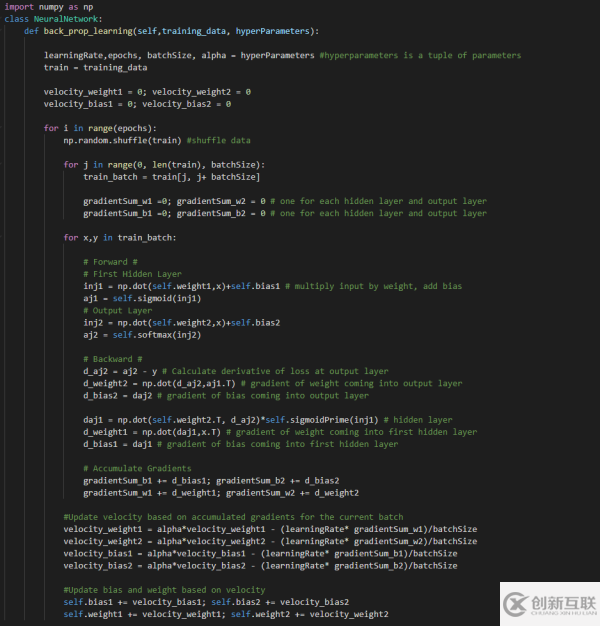Click the 'train = training_data' line
Image resolution: width=600 pixels, height=626 pixels.
point(95,67)
